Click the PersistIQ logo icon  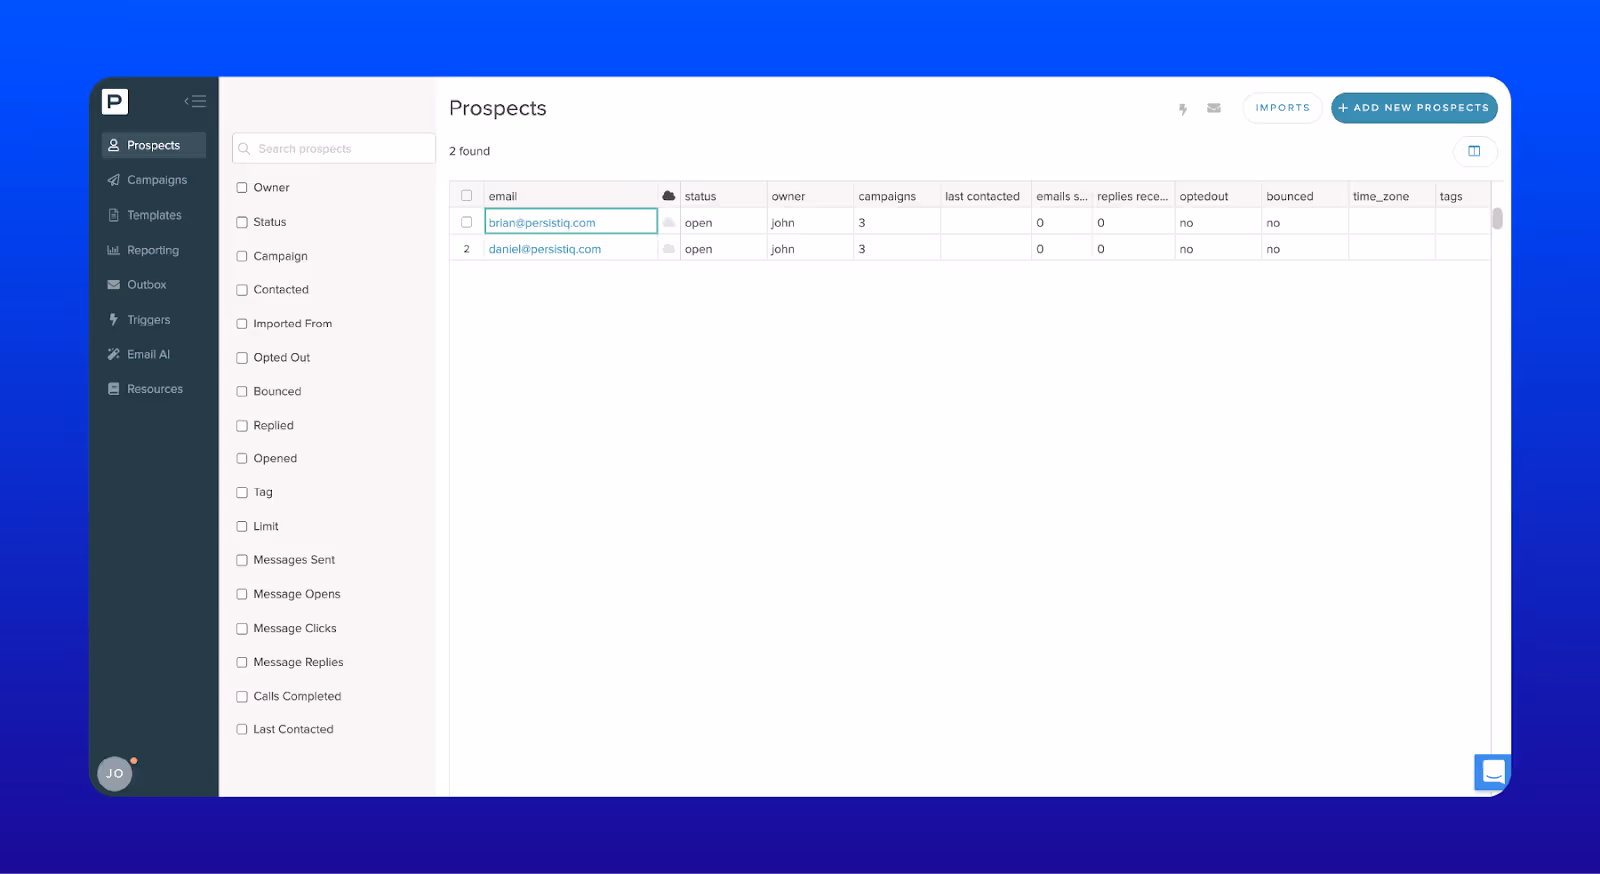click(x=115, y=101)
